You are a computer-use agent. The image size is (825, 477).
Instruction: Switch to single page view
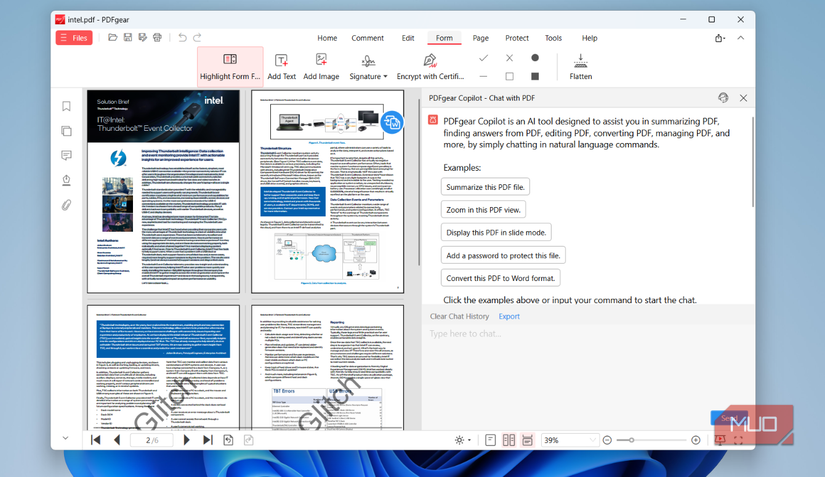point(490,440)
